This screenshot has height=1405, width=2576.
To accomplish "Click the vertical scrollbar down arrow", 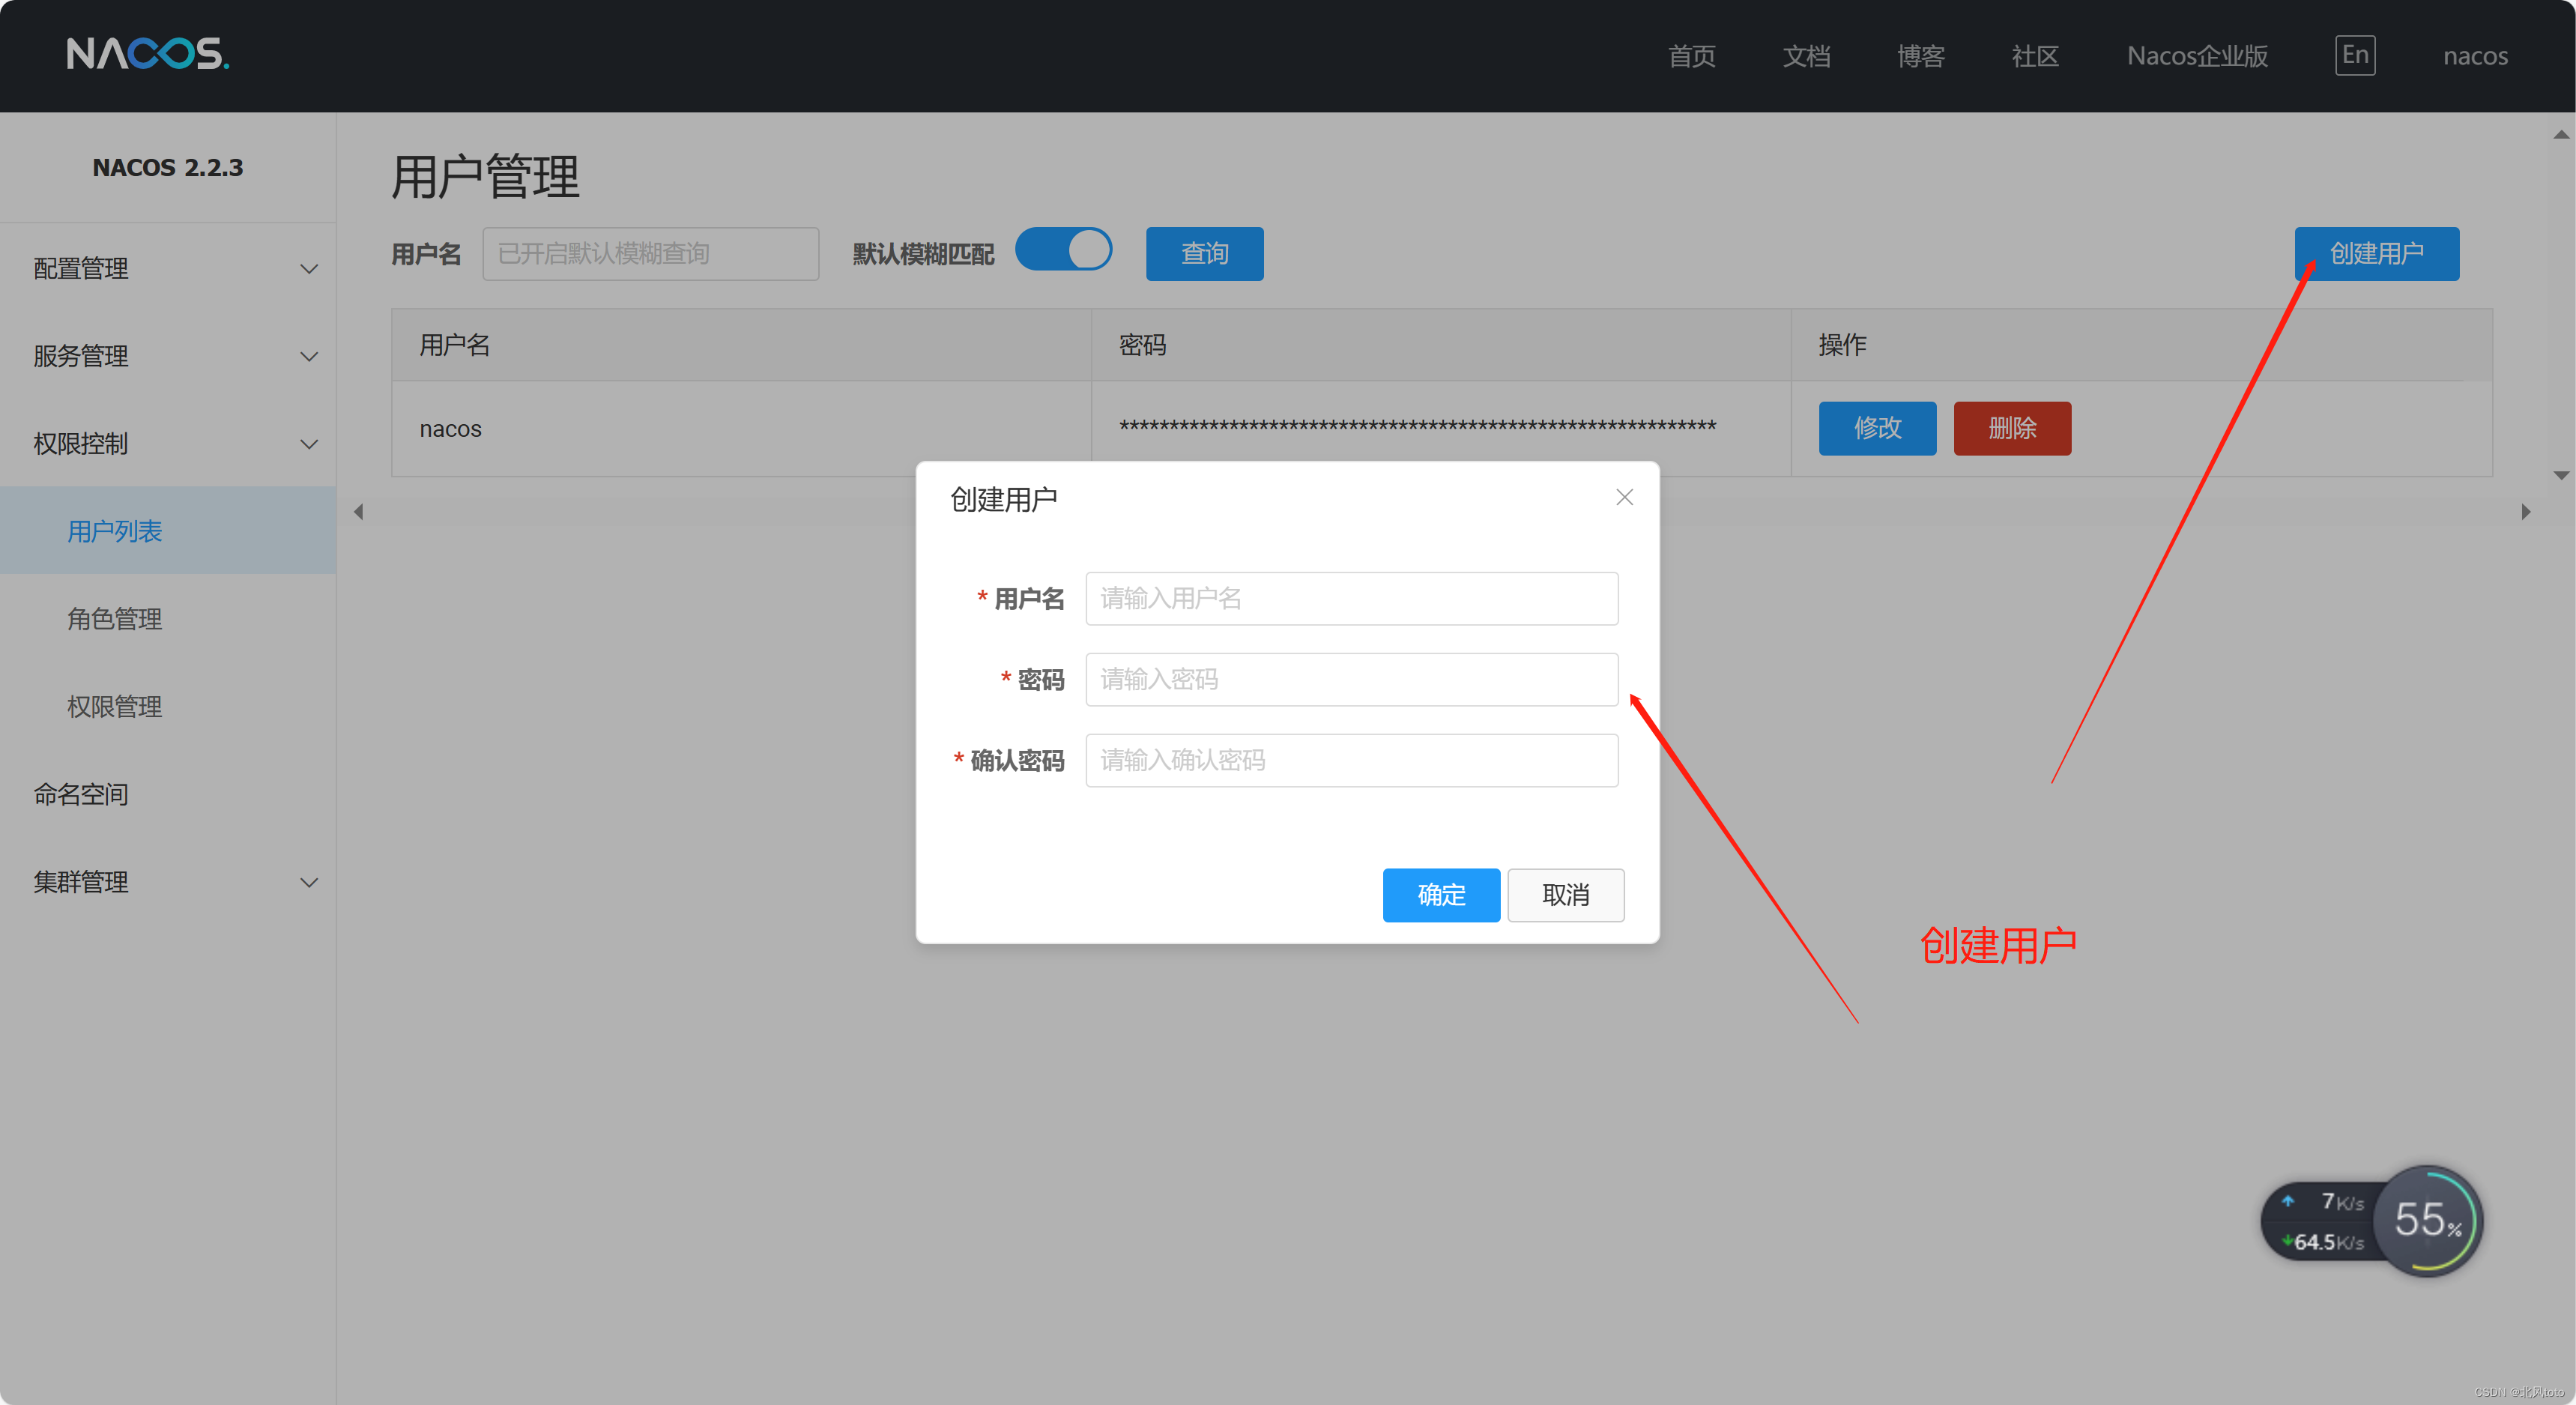I will pos(2560,476).
